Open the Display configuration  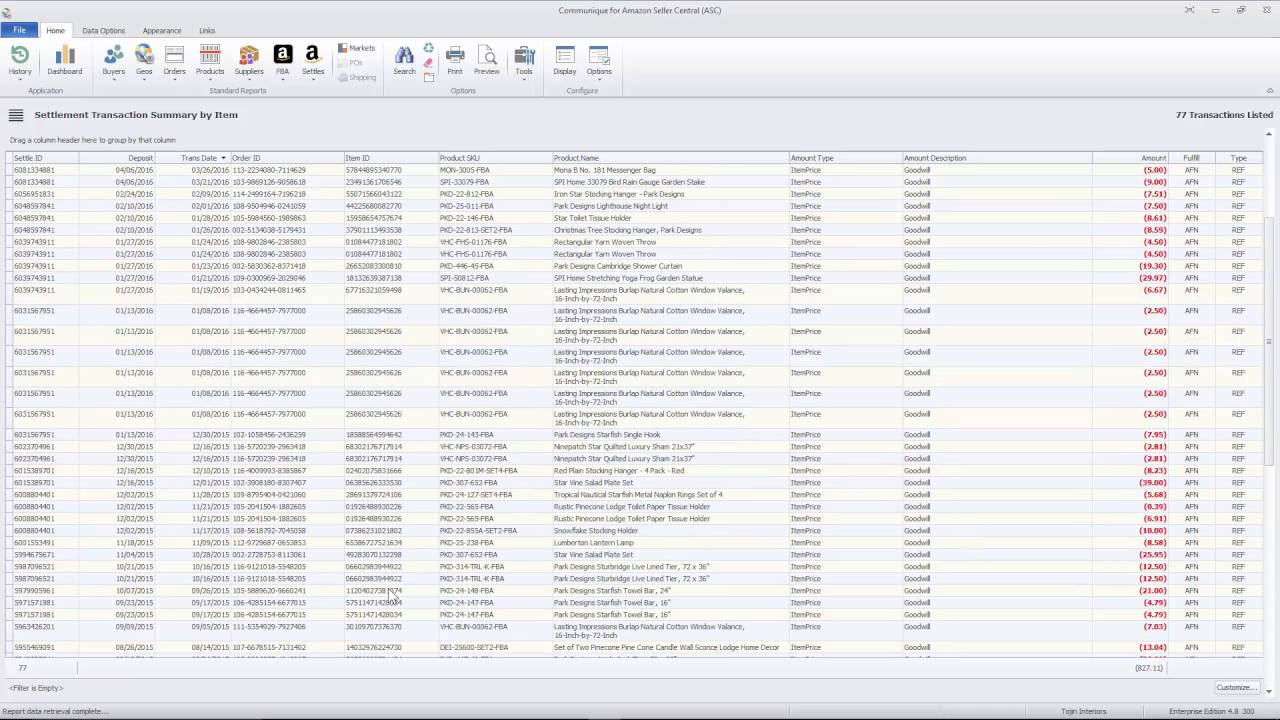click(x=565, y=60)
